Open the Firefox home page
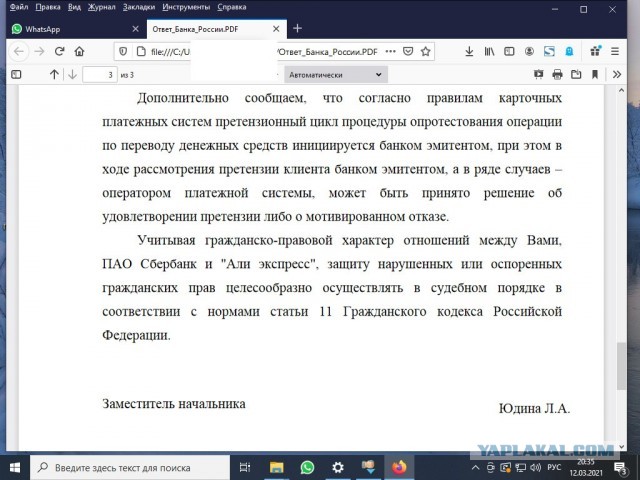The width and height of the screenshot is (640, 480). coord(79,51)
